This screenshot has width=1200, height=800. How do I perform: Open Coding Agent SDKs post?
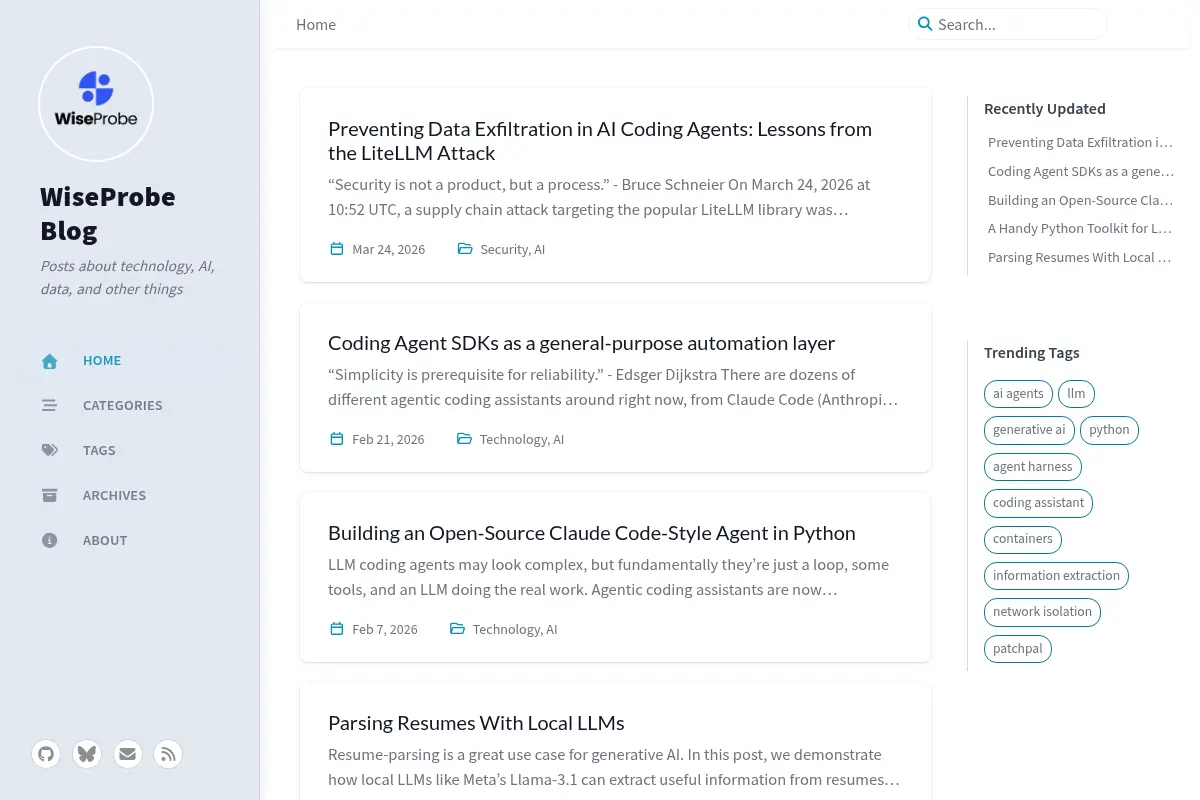pyautogui.click(x=581, y=343)
